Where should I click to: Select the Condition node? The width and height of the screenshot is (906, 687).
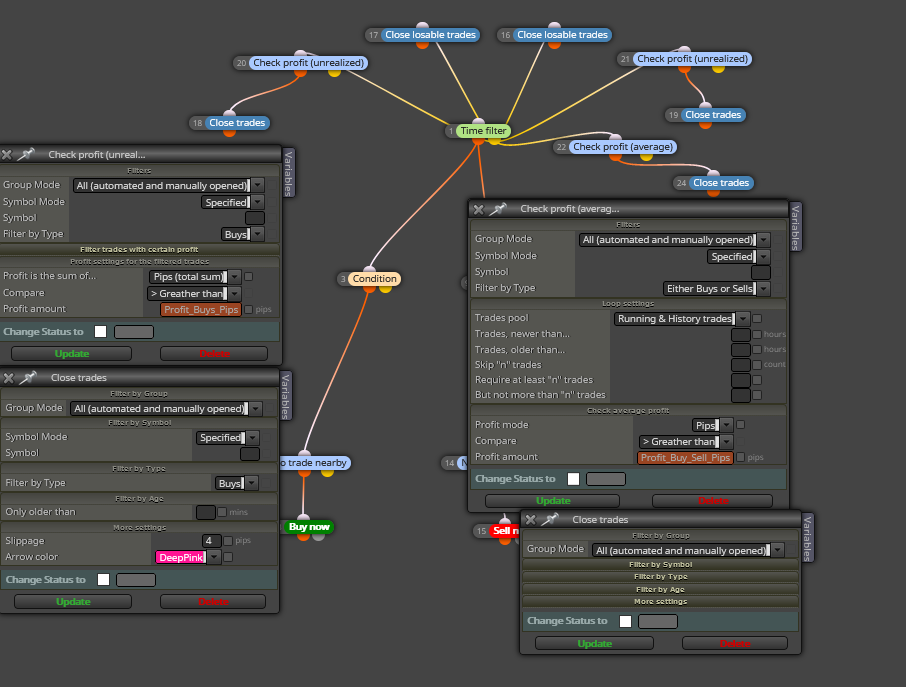[374, 278]
